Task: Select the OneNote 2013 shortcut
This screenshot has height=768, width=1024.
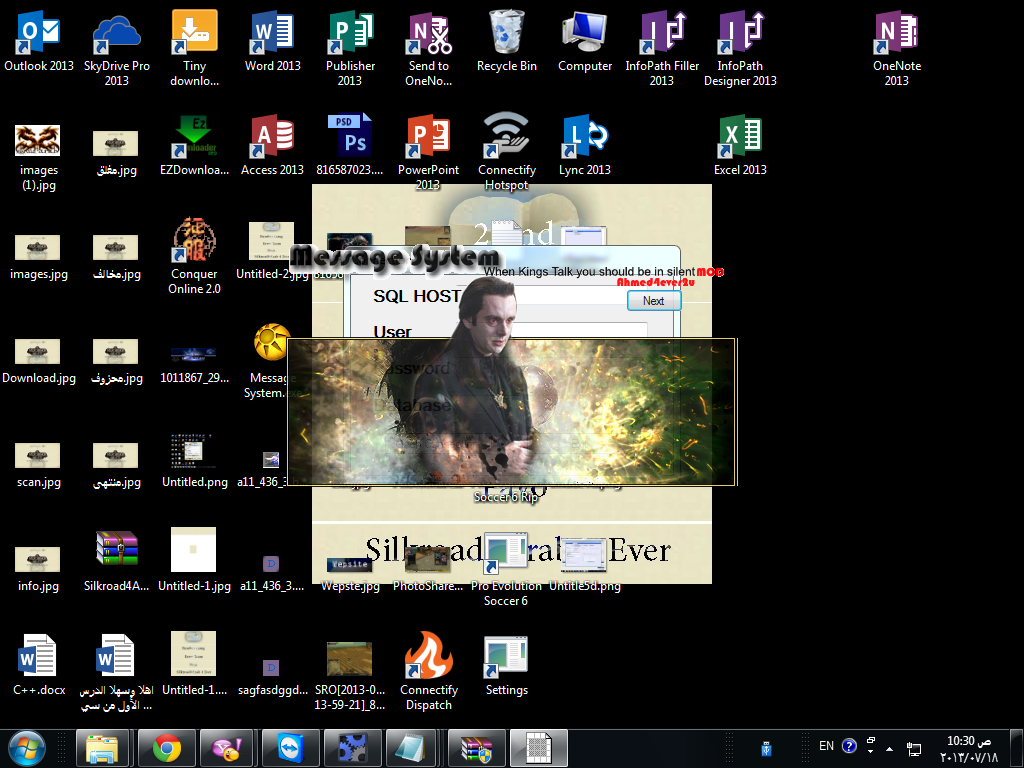Action: tap(897, 32)
